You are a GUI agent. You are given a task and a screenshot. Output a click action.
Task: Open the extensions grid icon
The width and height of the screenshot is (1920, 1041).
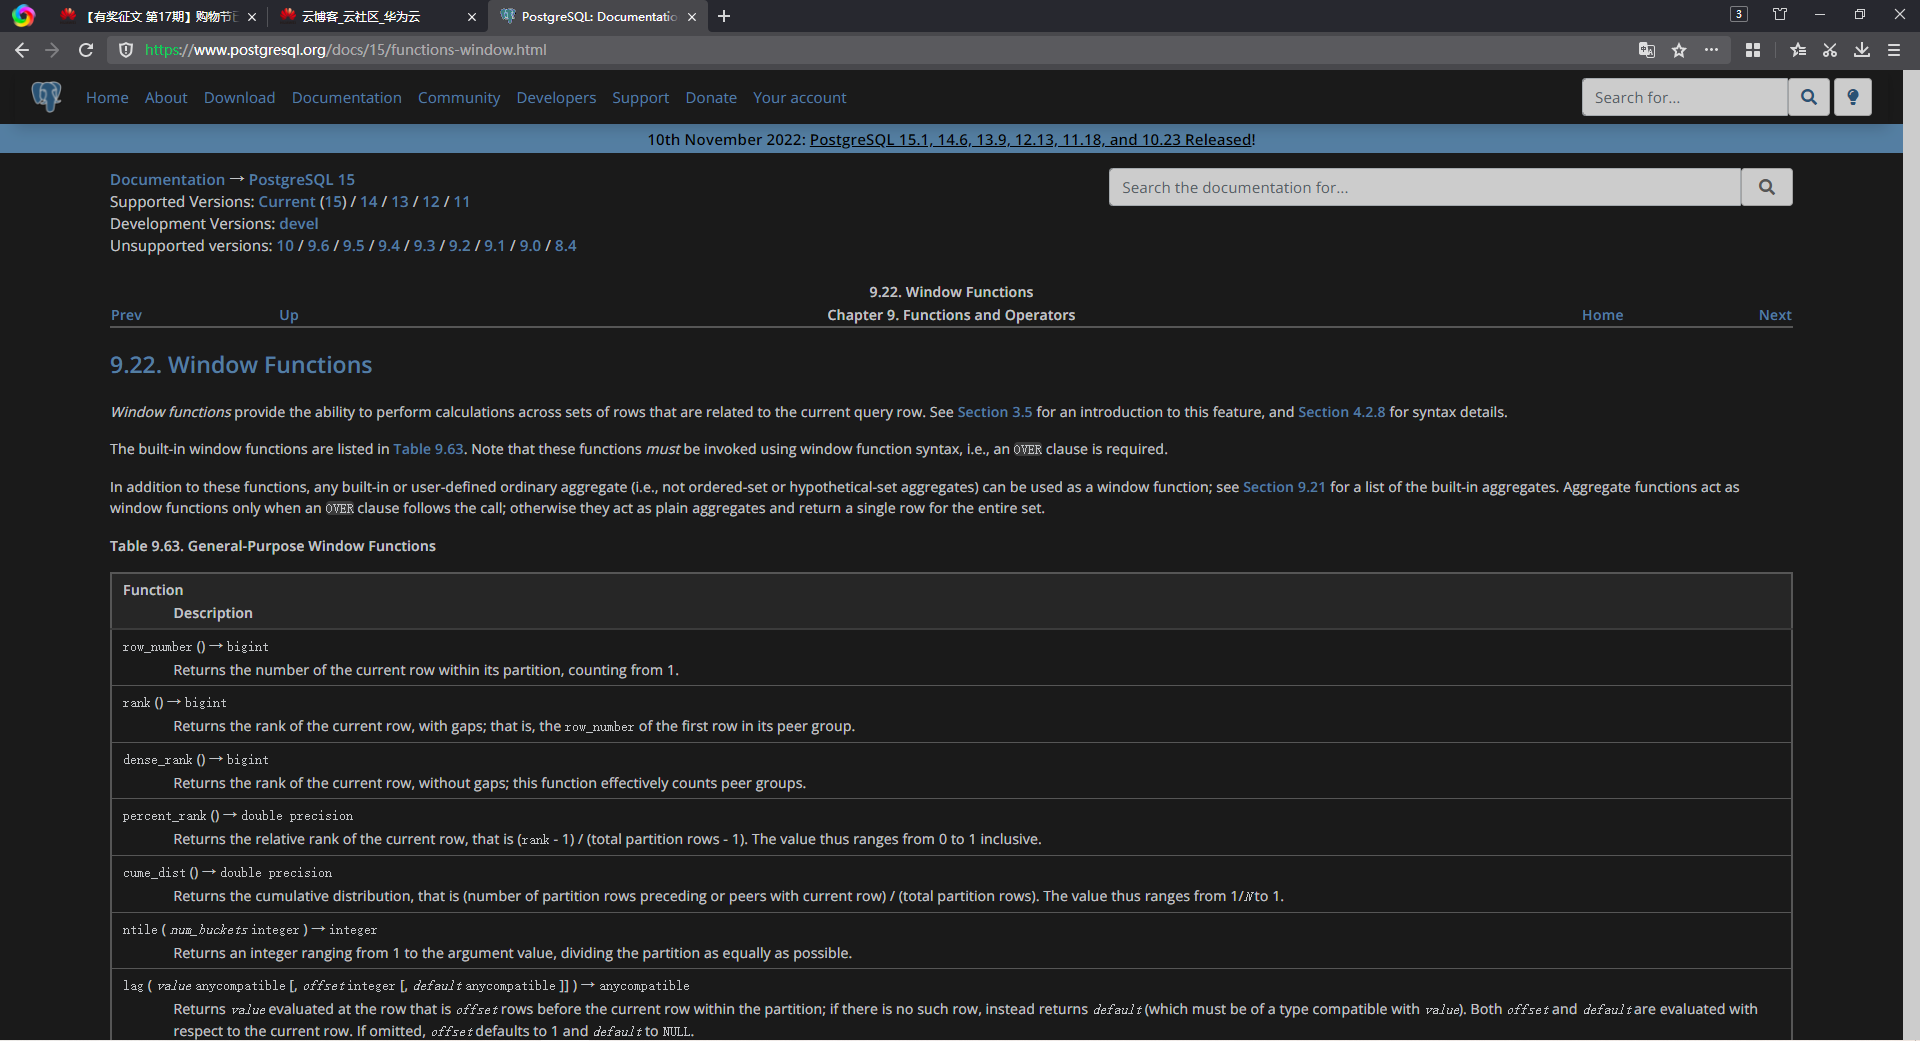click(x=1753, y=50)
